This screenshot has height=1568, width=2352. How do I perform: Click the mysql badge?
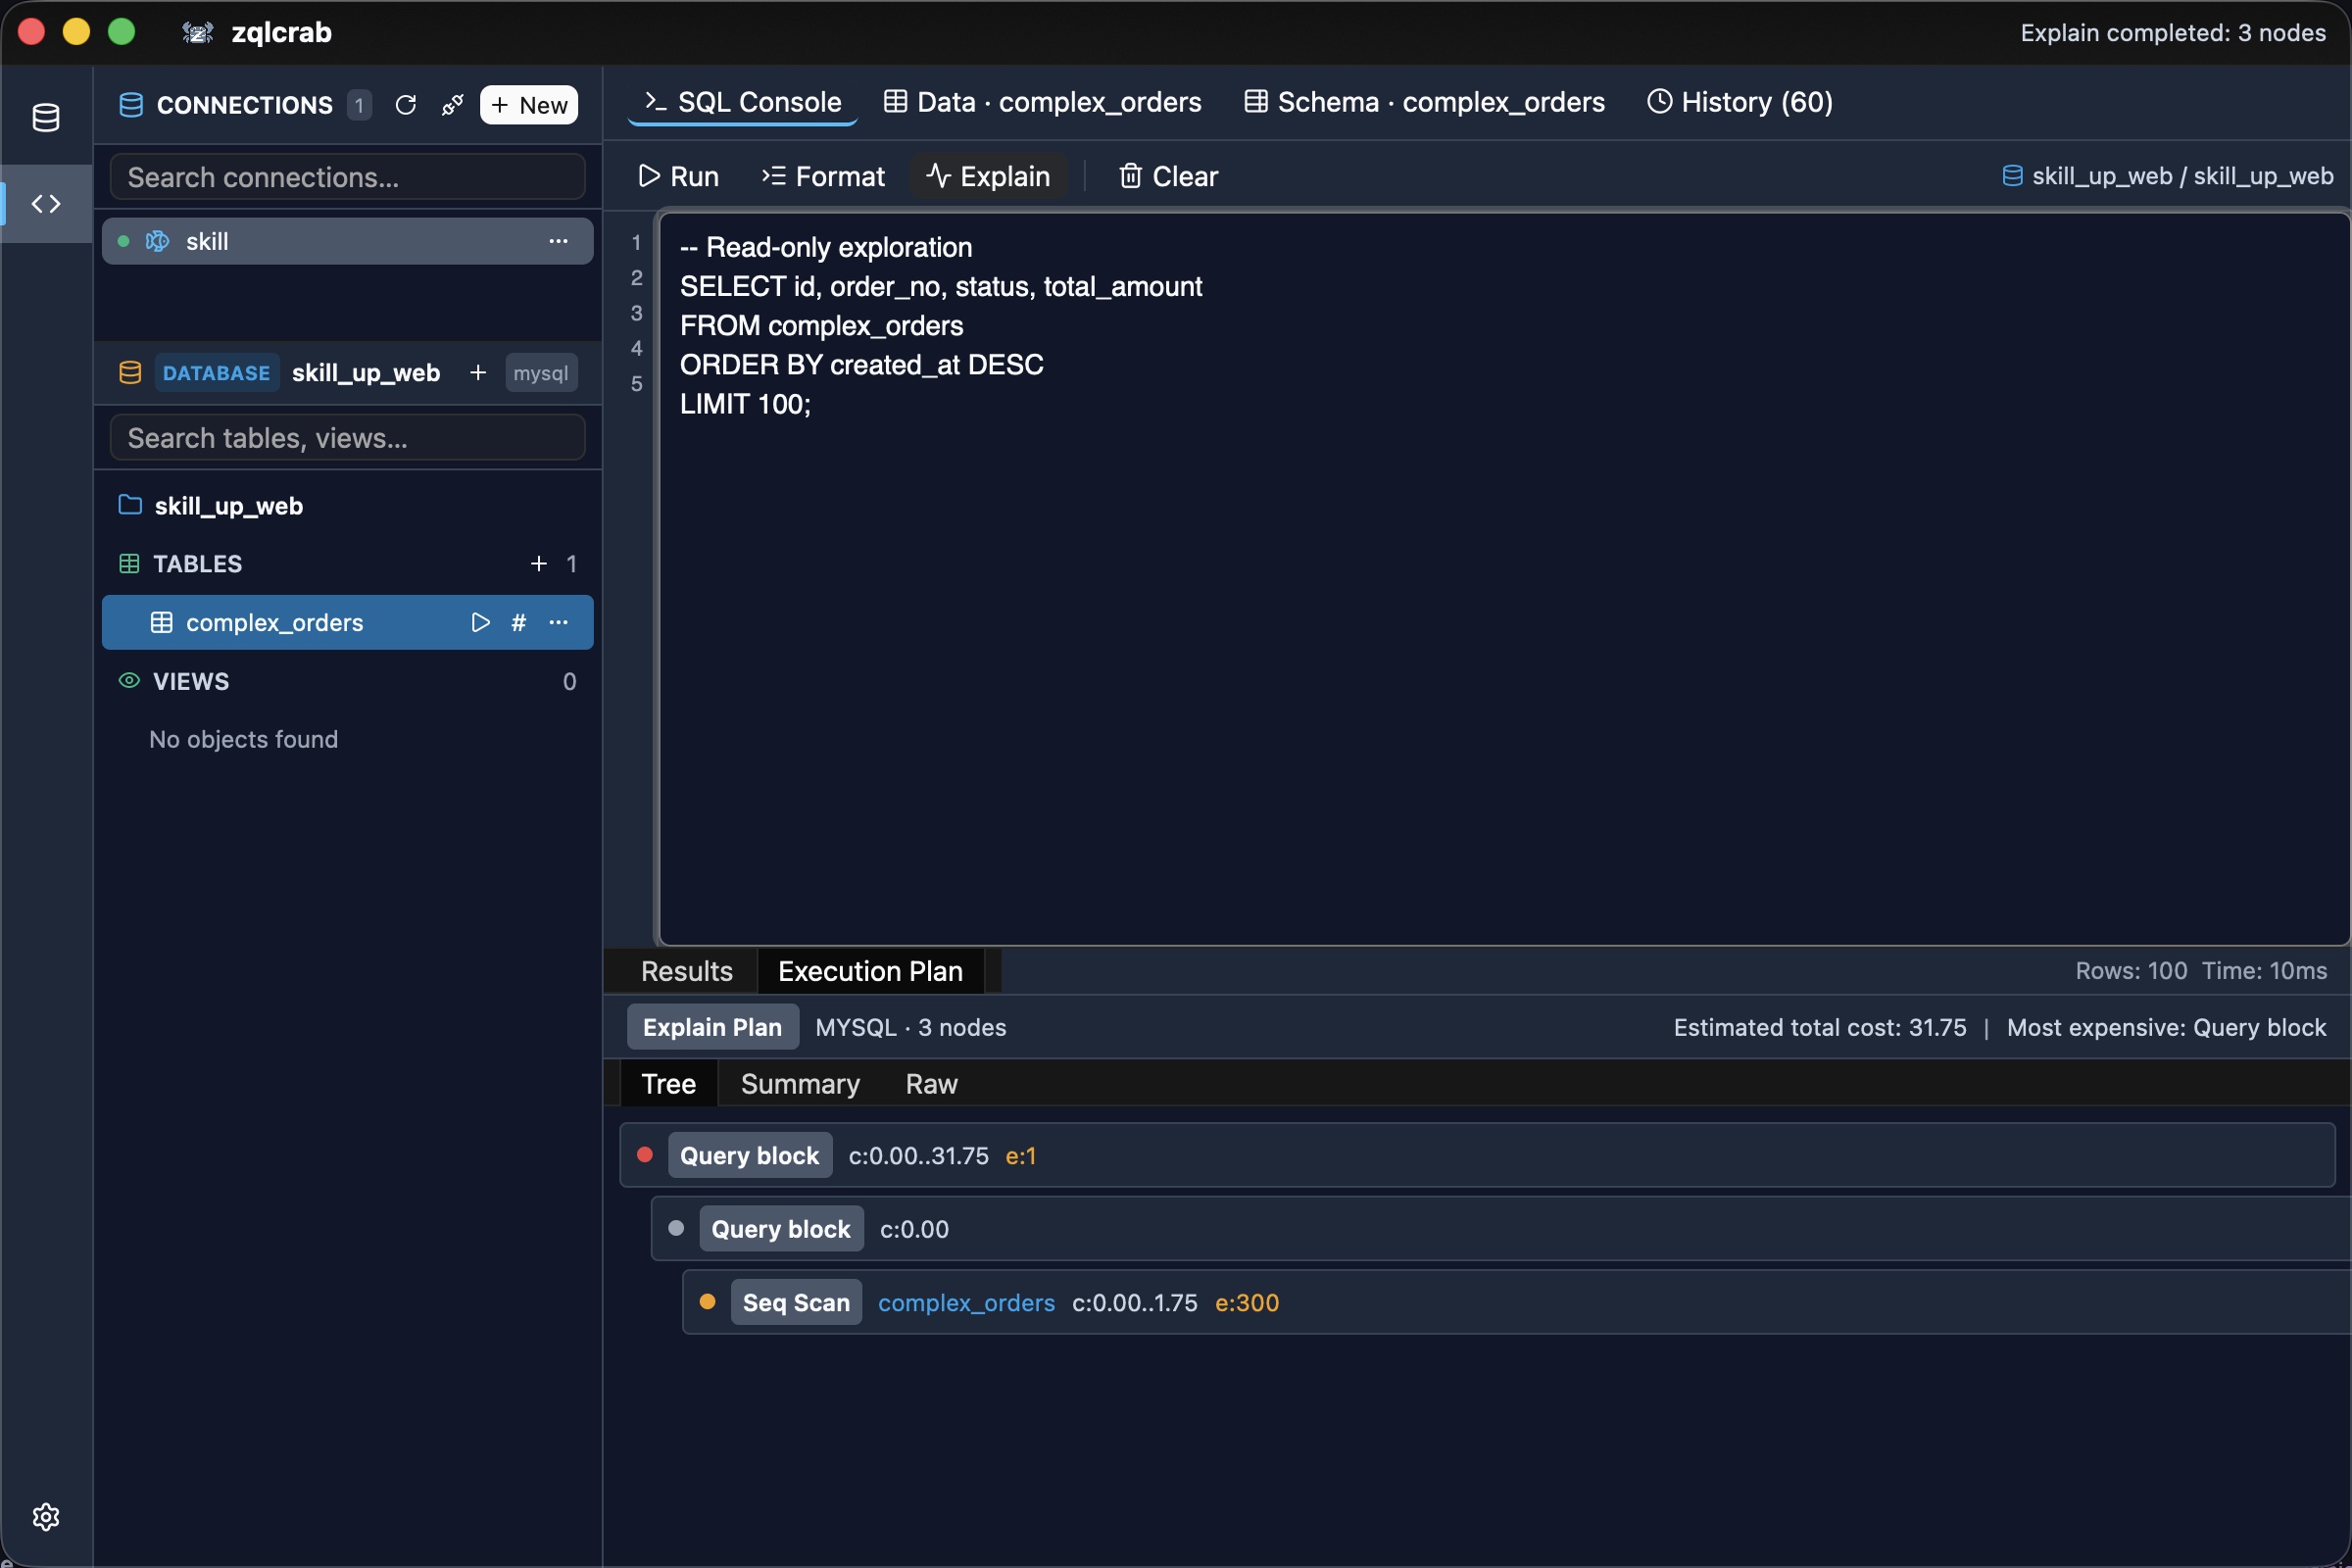point(541,373)
